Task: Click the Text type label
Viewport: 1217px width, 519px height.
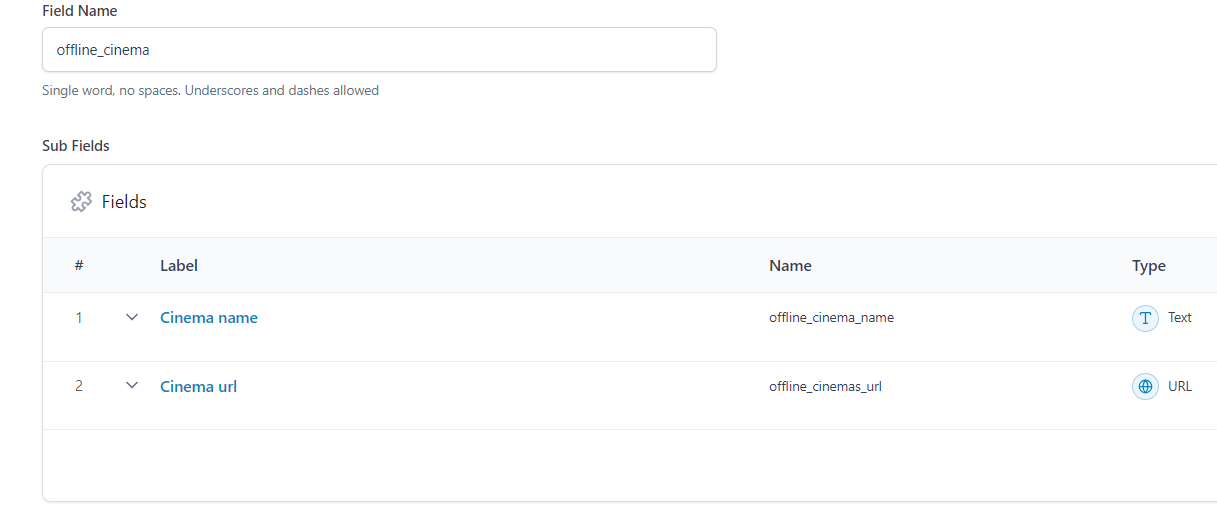Action: pyautogui.click(x=1180, y=318)
